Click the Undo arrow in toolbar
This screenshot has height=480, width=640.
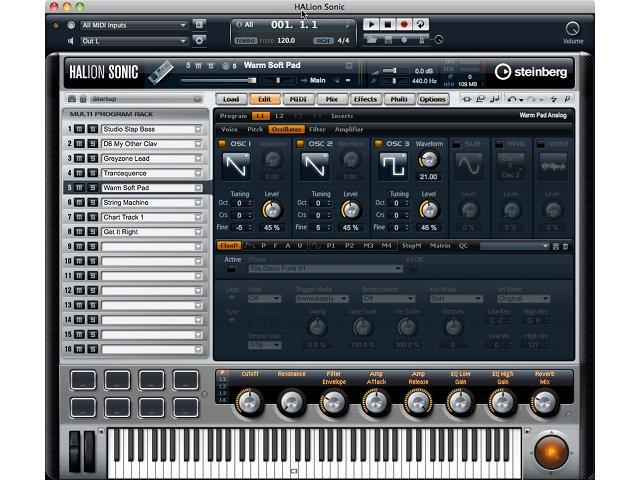(512, 99)
